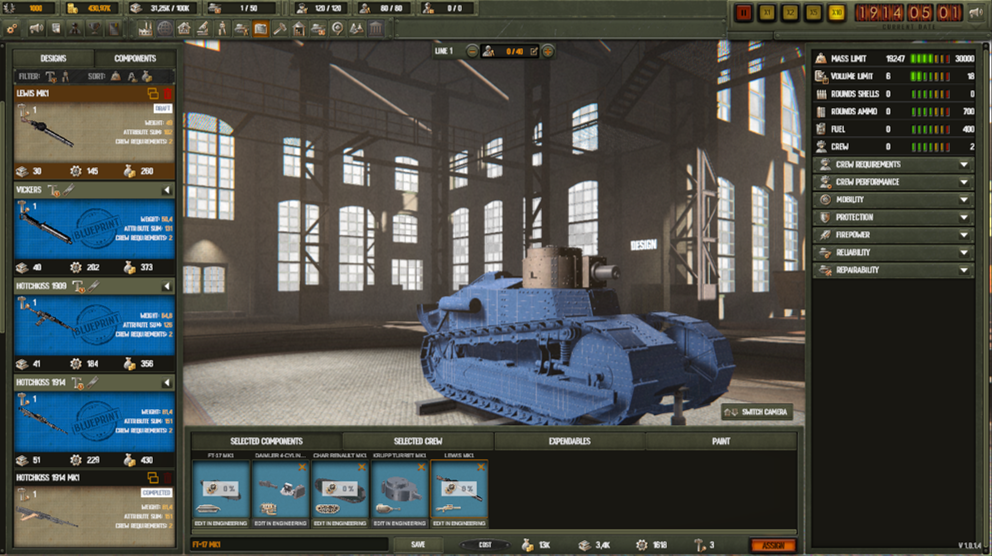Expand the Protection stats panel

(893, 217)
